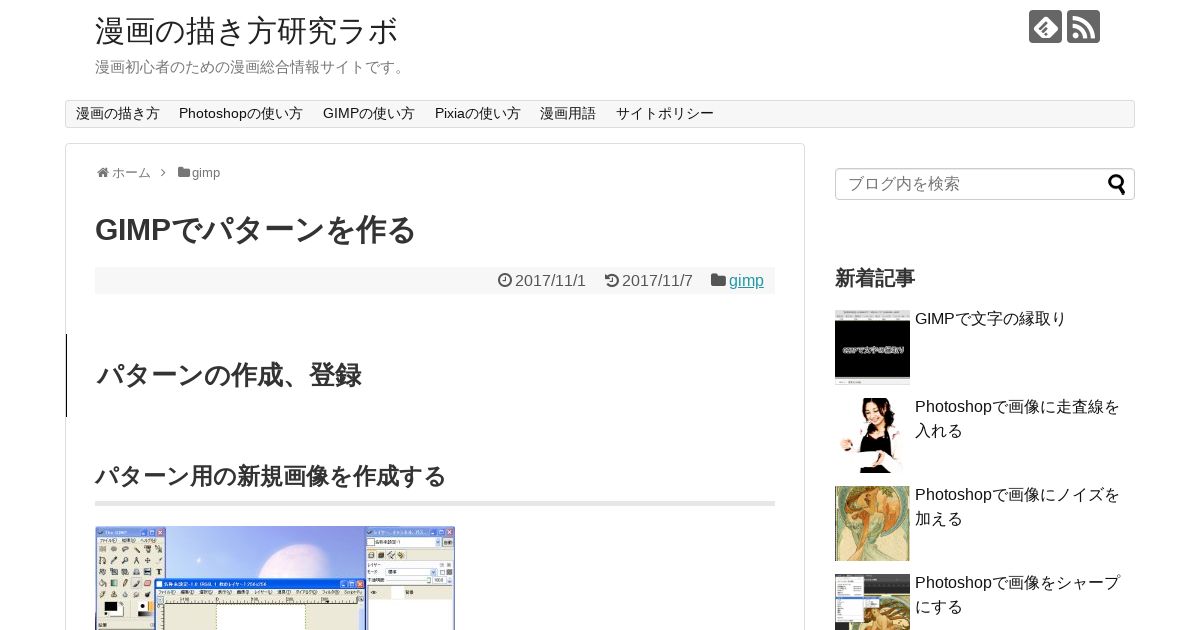Click the 新着記事 sidebar heading
The image size is (1200, 630).
pos(875,278)
